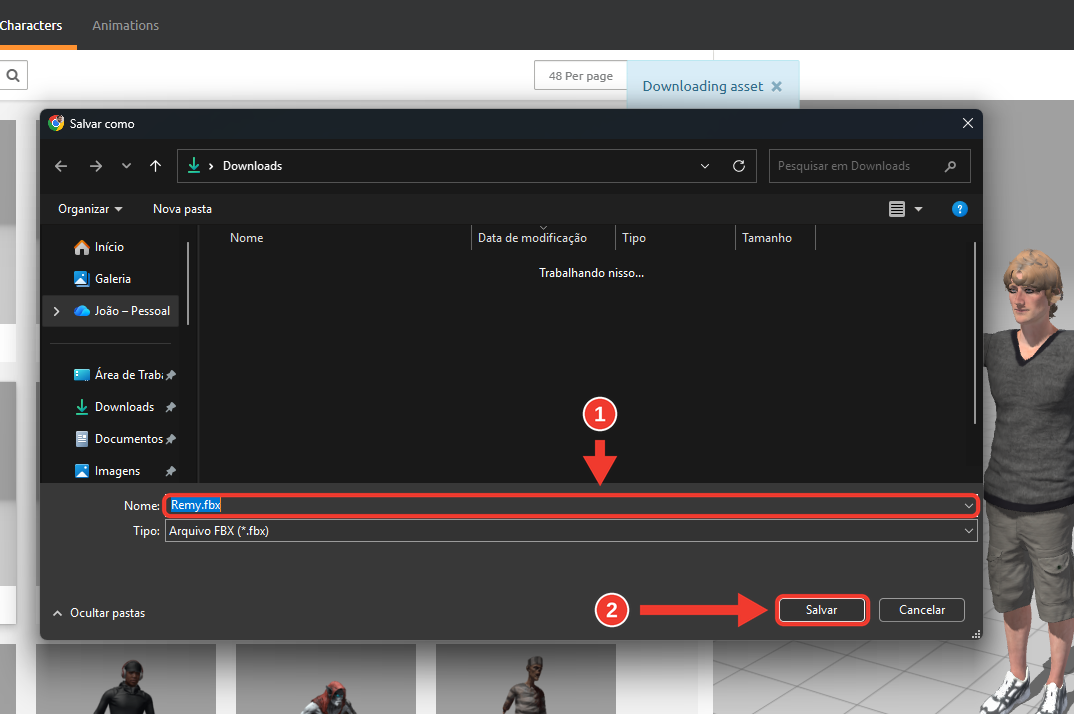
Task: Select Início in the navigation pane
Action: [99, 247]
